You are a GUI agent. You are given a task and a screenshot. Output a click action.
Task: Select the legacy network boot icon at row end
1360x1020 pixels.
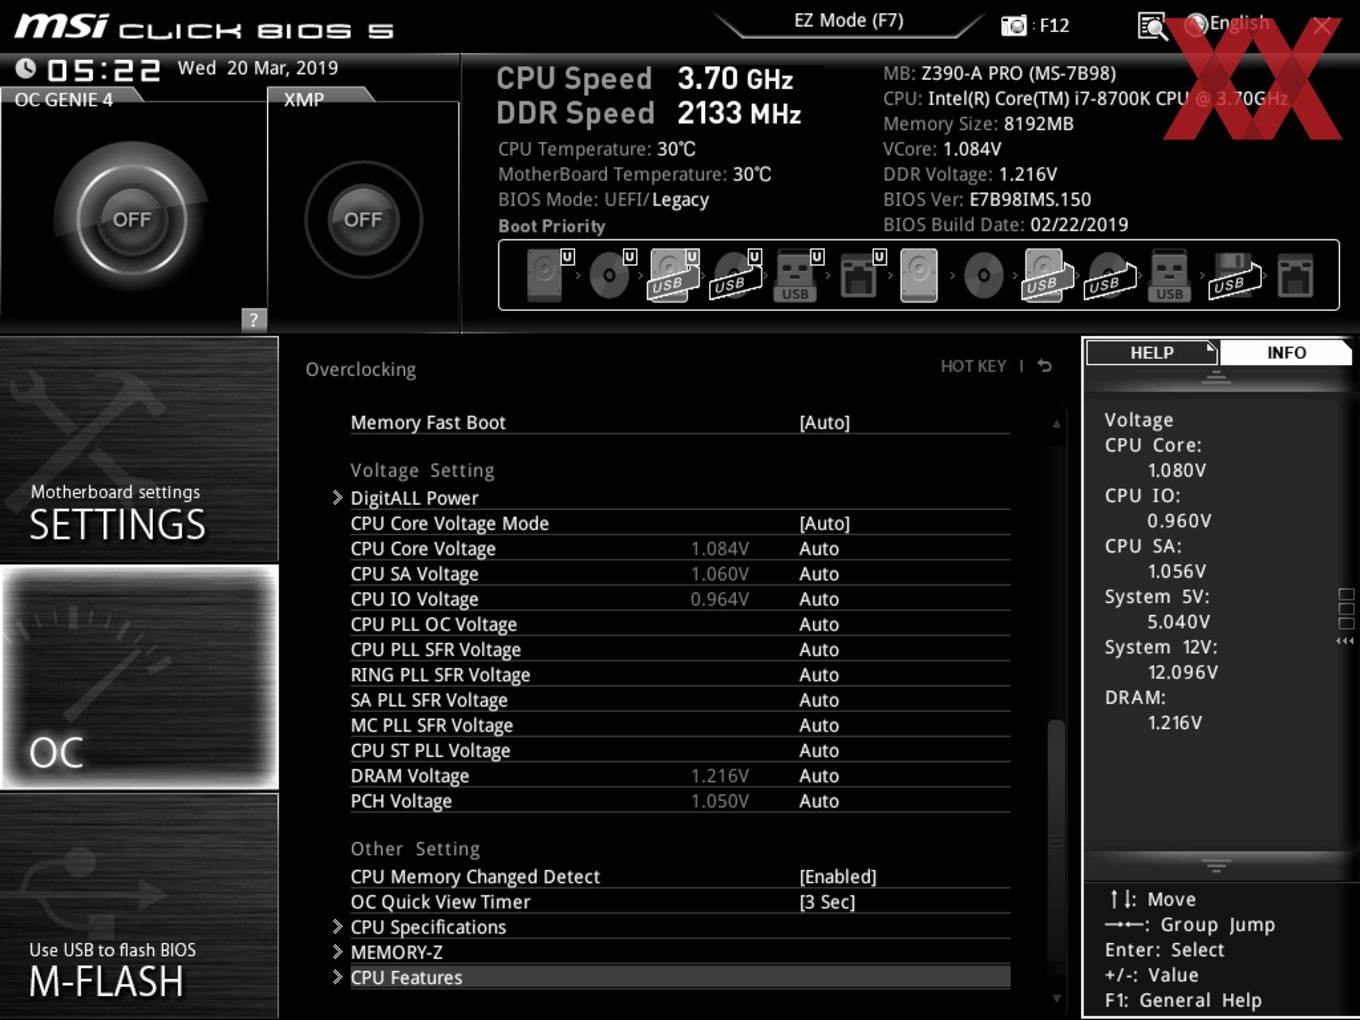pos(1295,275)
